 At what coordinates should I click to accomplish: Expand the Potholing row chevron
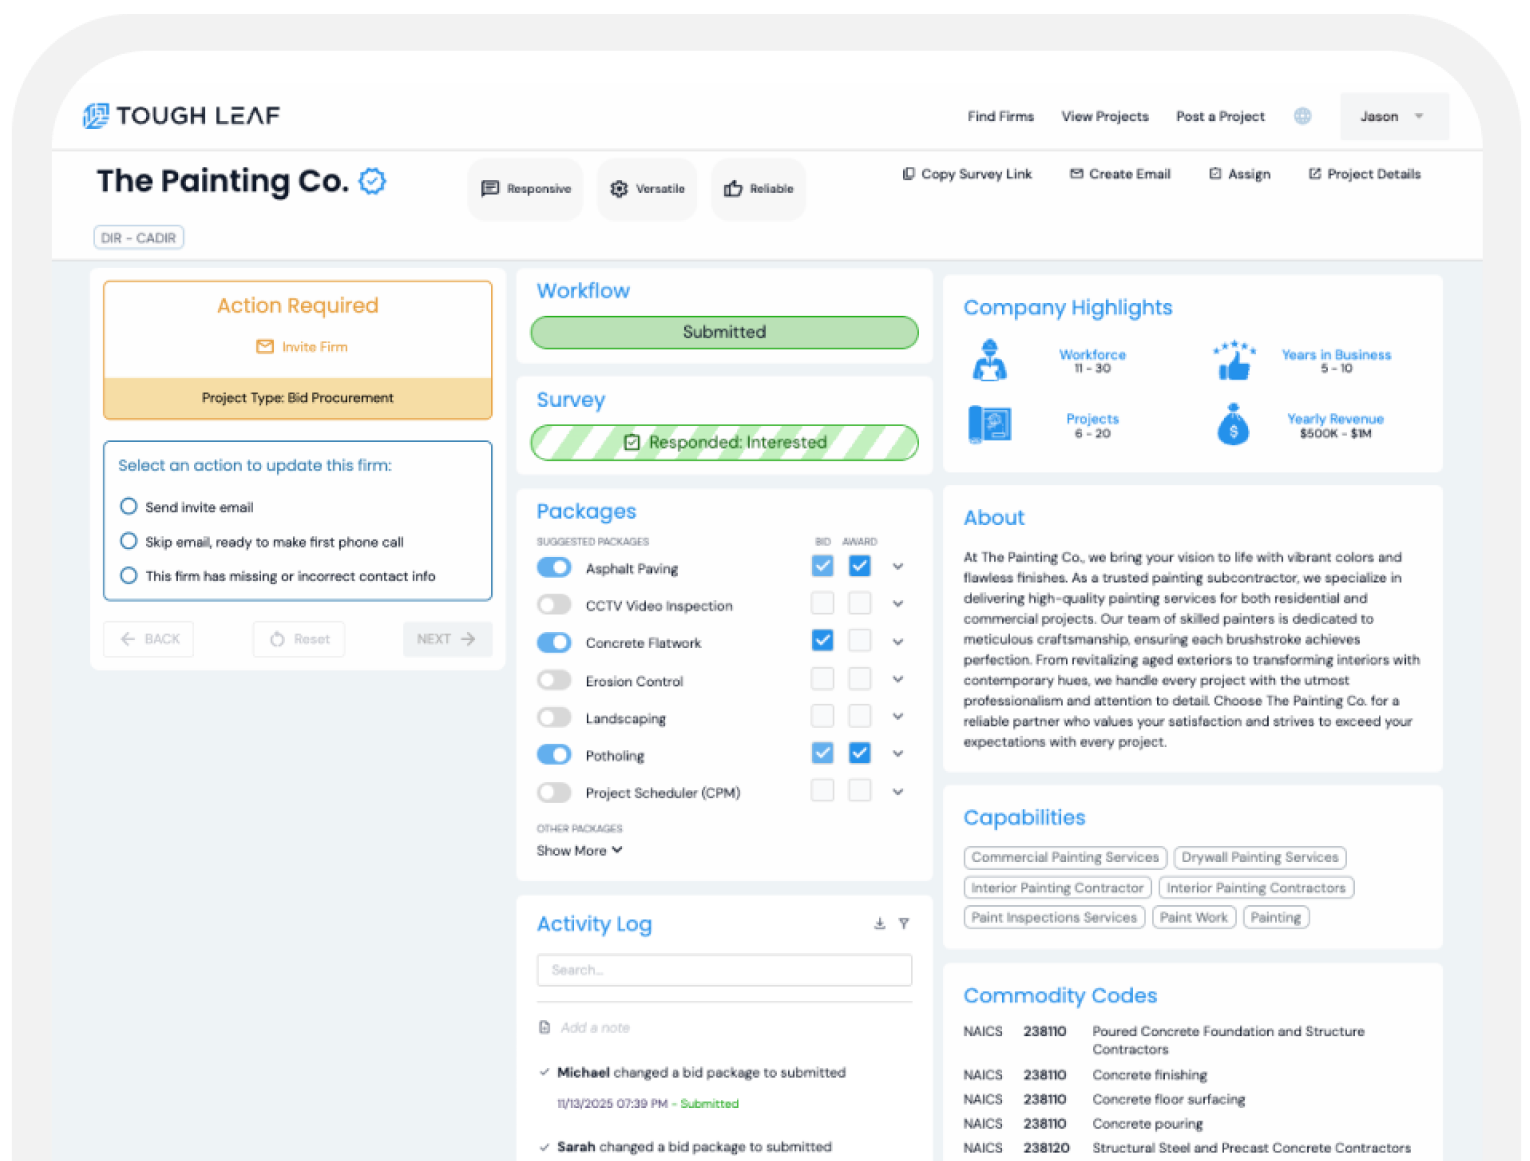pyautogui.click(x=898, y=753)
